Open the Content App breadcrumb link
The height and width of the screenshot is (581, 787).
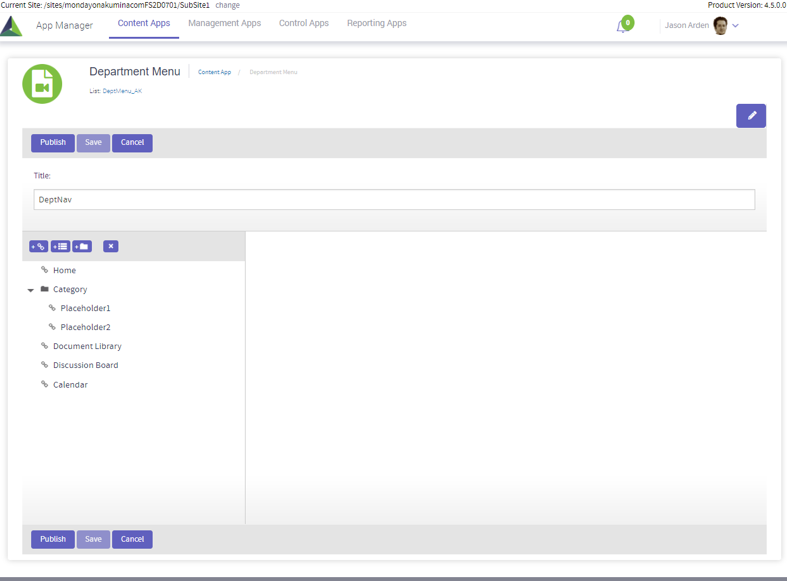tap(214, 72)
